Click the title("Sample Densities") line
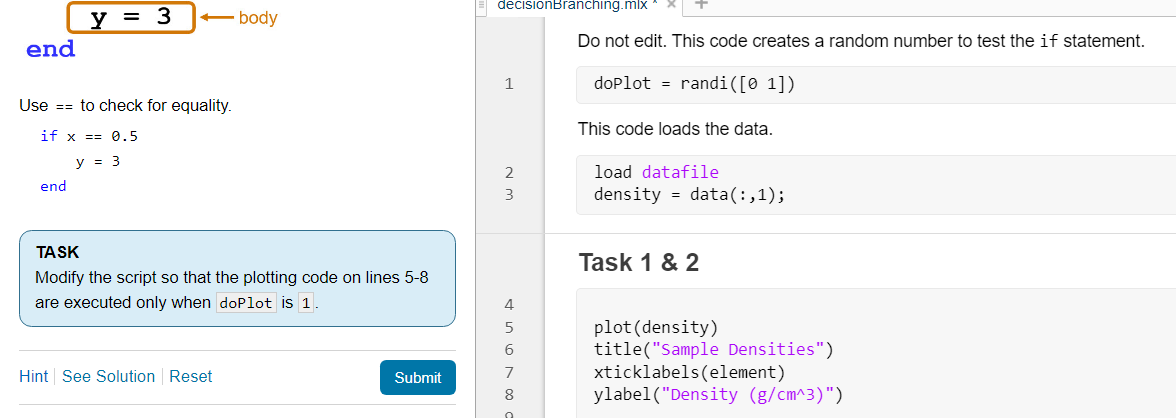Viewport: 1176px width, 418px height. pos(713,349)
